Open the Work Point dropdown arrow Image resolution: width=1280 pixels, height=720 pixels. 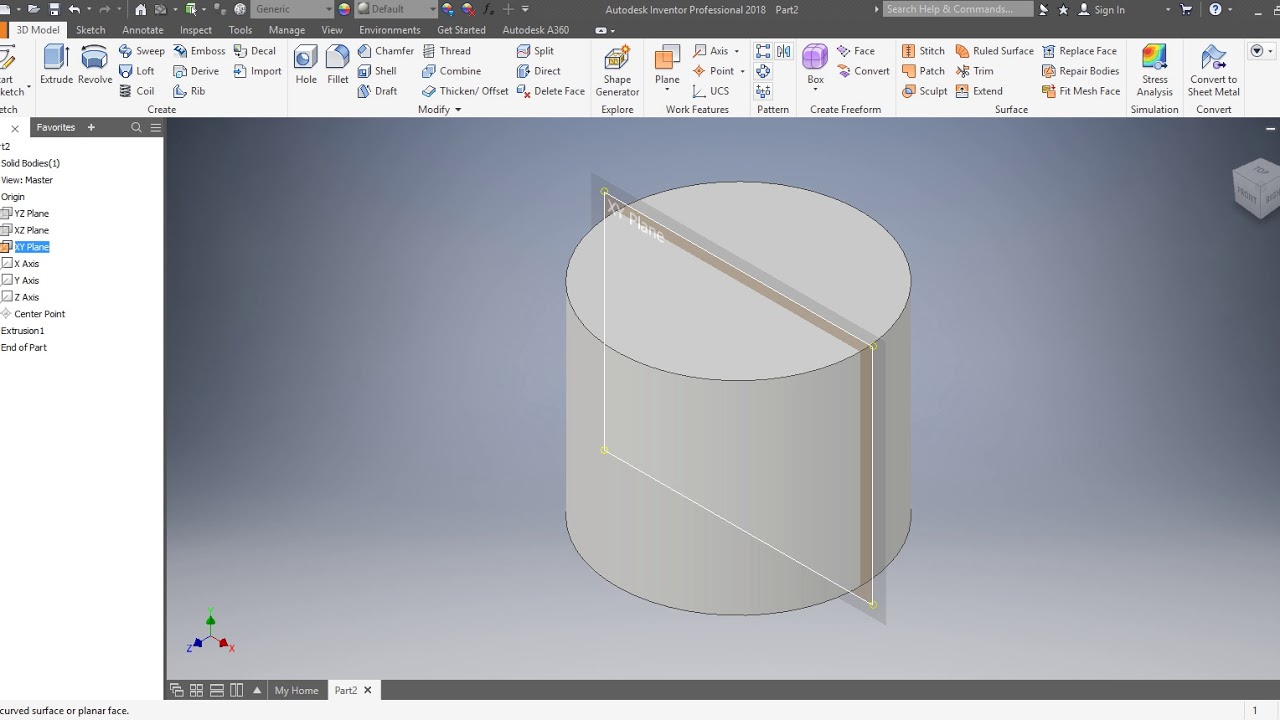coord(742,71)
